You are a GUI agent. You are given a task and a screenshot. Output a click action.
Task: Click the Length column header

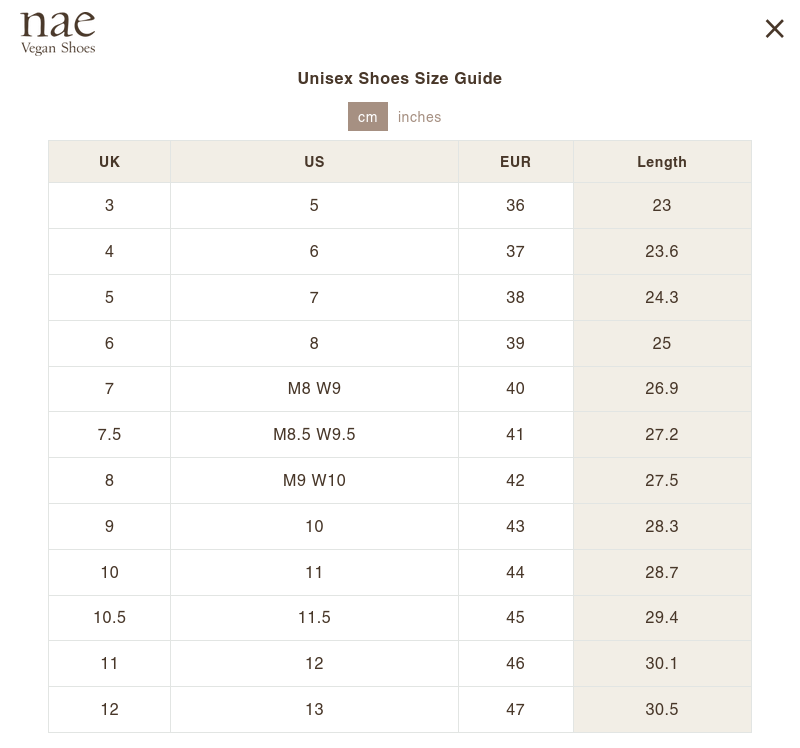coord(661,162)
